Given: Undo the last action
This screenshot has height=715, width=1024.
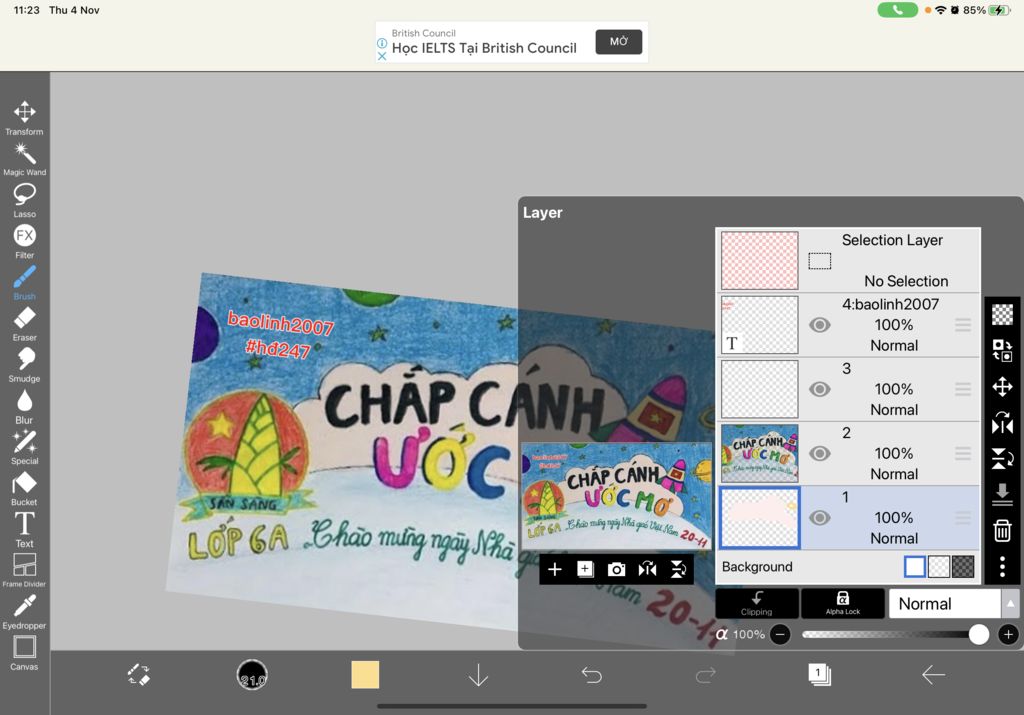Looking at the screenshot, I should click(592, 675).
